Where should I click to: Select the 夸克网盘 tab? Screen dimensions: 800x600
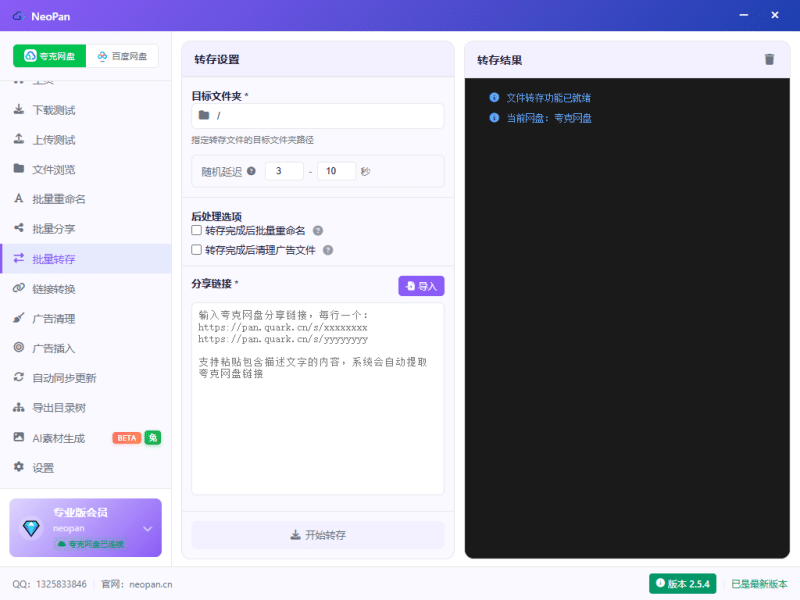click(x=50, y=56)
